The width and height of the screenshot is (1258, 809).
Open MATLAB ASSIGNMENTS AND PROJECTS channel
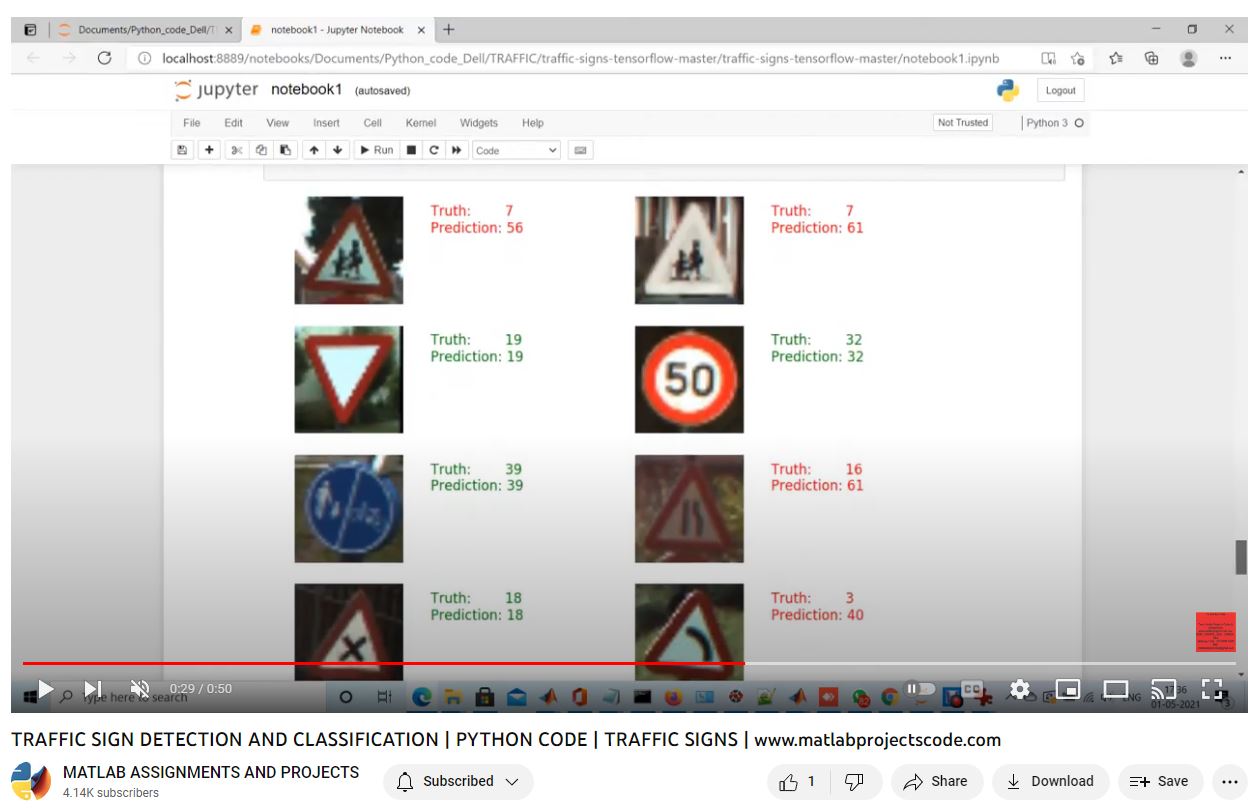[211, 772]
